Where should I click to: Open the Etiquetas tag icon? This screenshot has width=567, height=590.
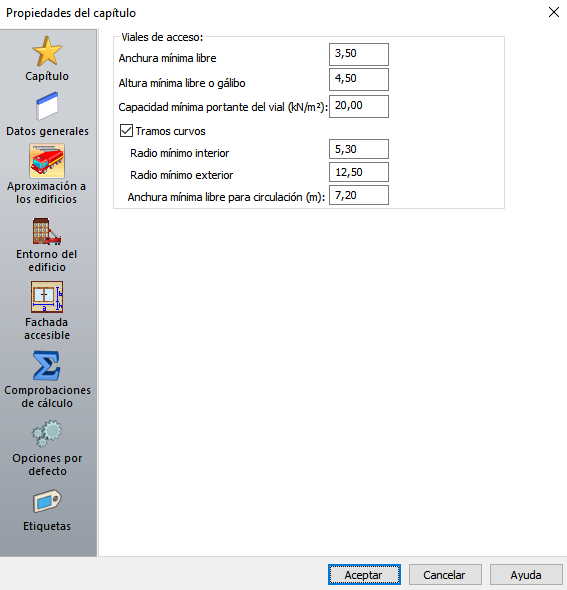tap(47, 501)
